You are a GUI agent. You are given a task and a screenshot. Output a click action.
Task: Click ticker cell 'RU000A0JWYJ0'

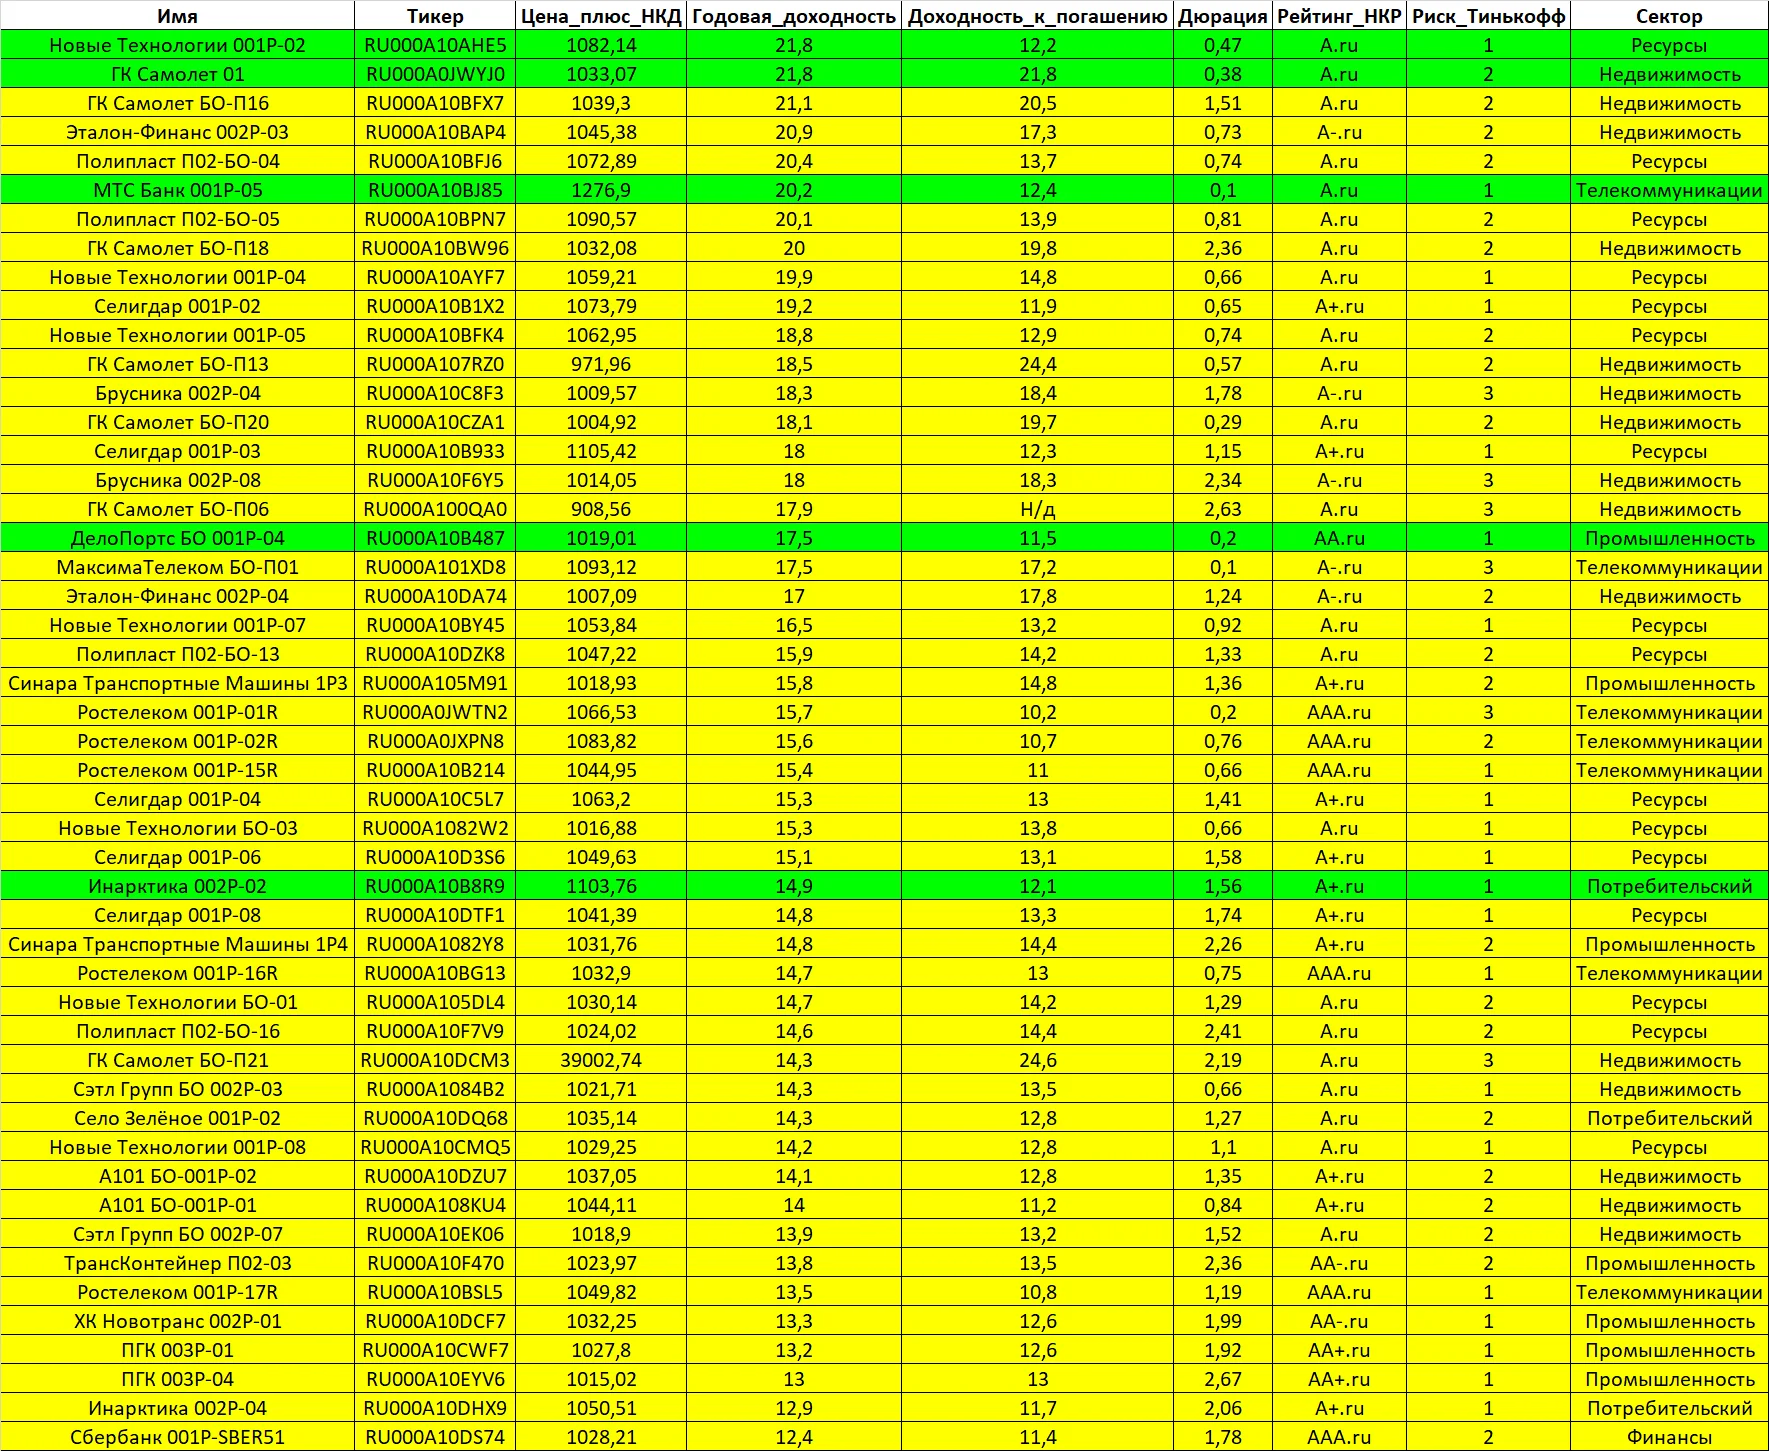(x=436, y=74)
